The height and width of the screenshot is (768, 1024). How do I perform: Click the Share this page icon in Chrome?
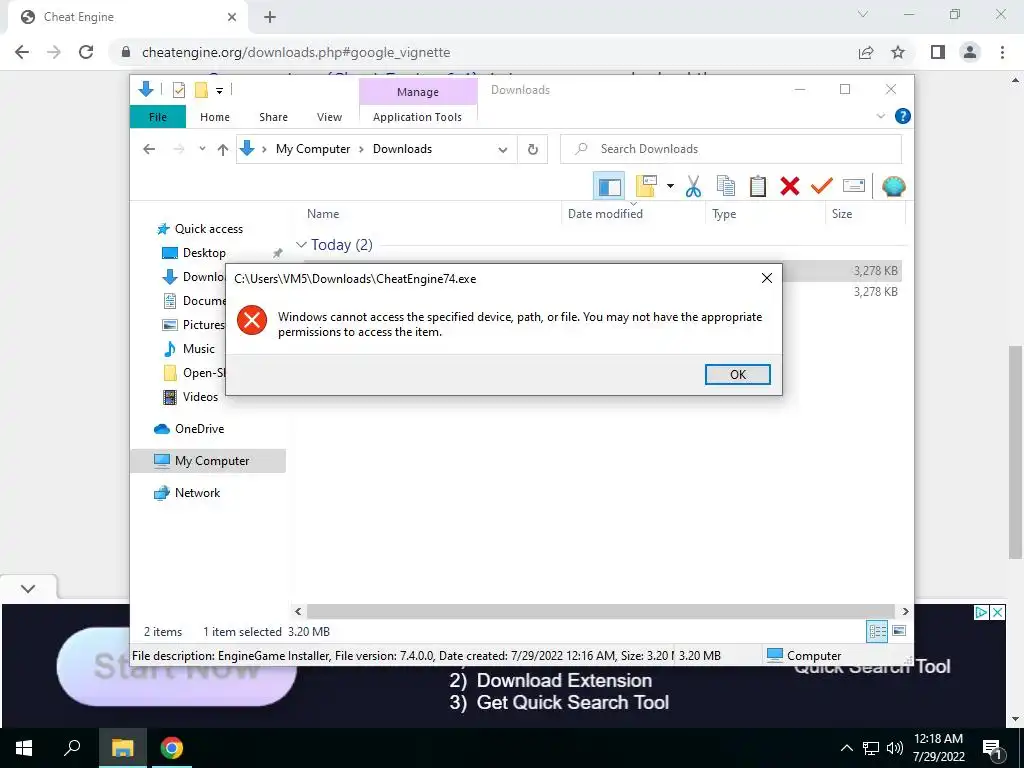pos(866,52)
